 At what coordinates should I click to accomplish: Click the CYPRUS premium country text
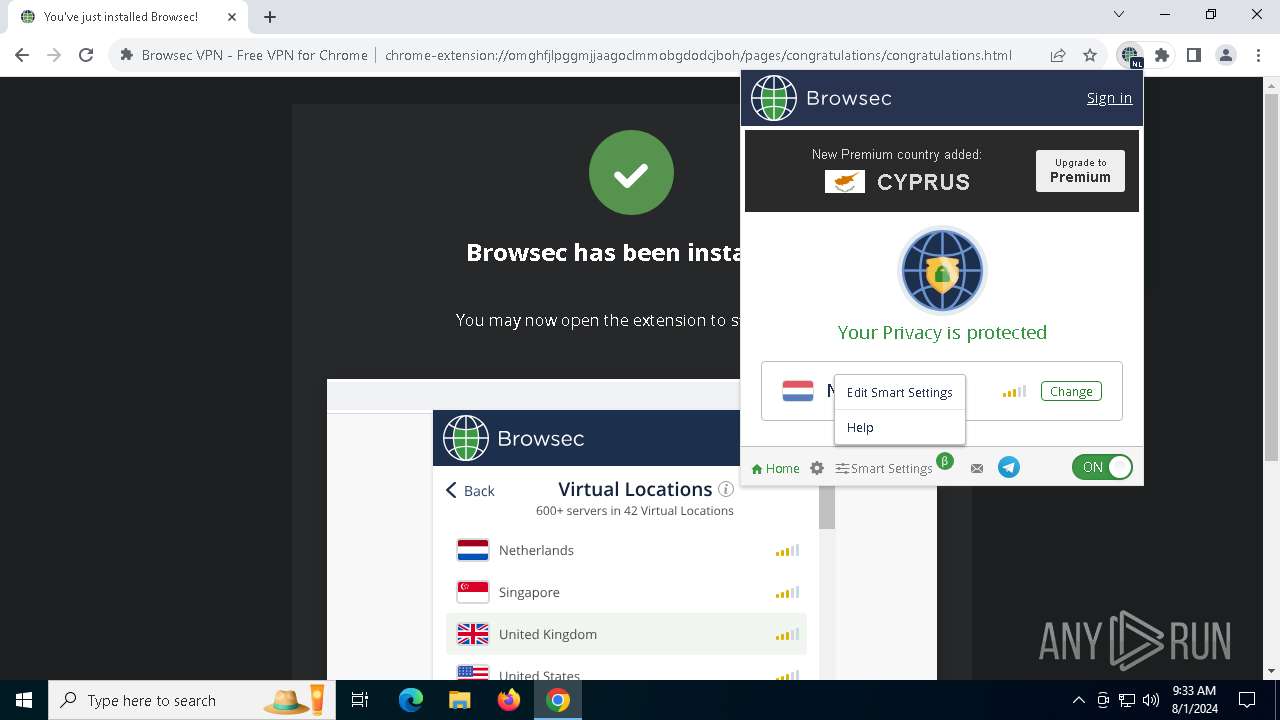tap(923, 182)
